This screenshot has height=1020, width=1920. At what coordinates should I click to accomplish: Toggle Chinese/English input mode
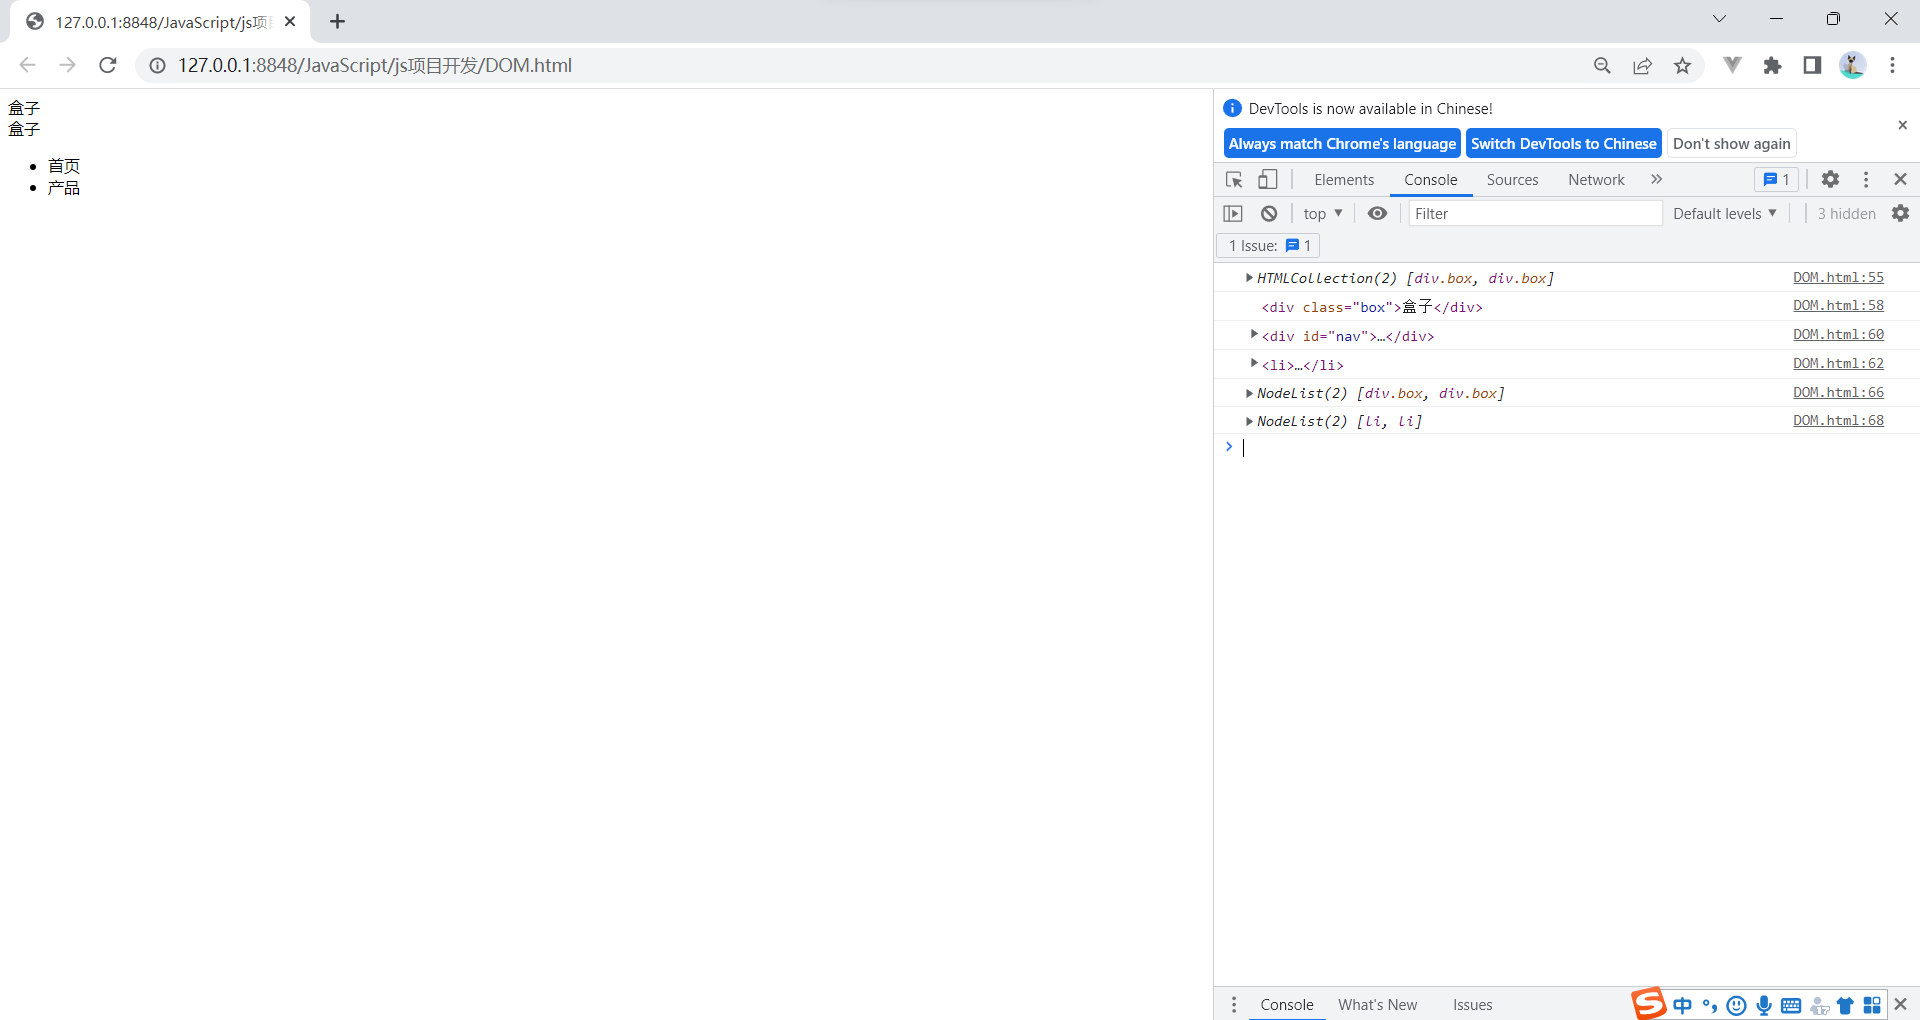tap(1683, 1005)
